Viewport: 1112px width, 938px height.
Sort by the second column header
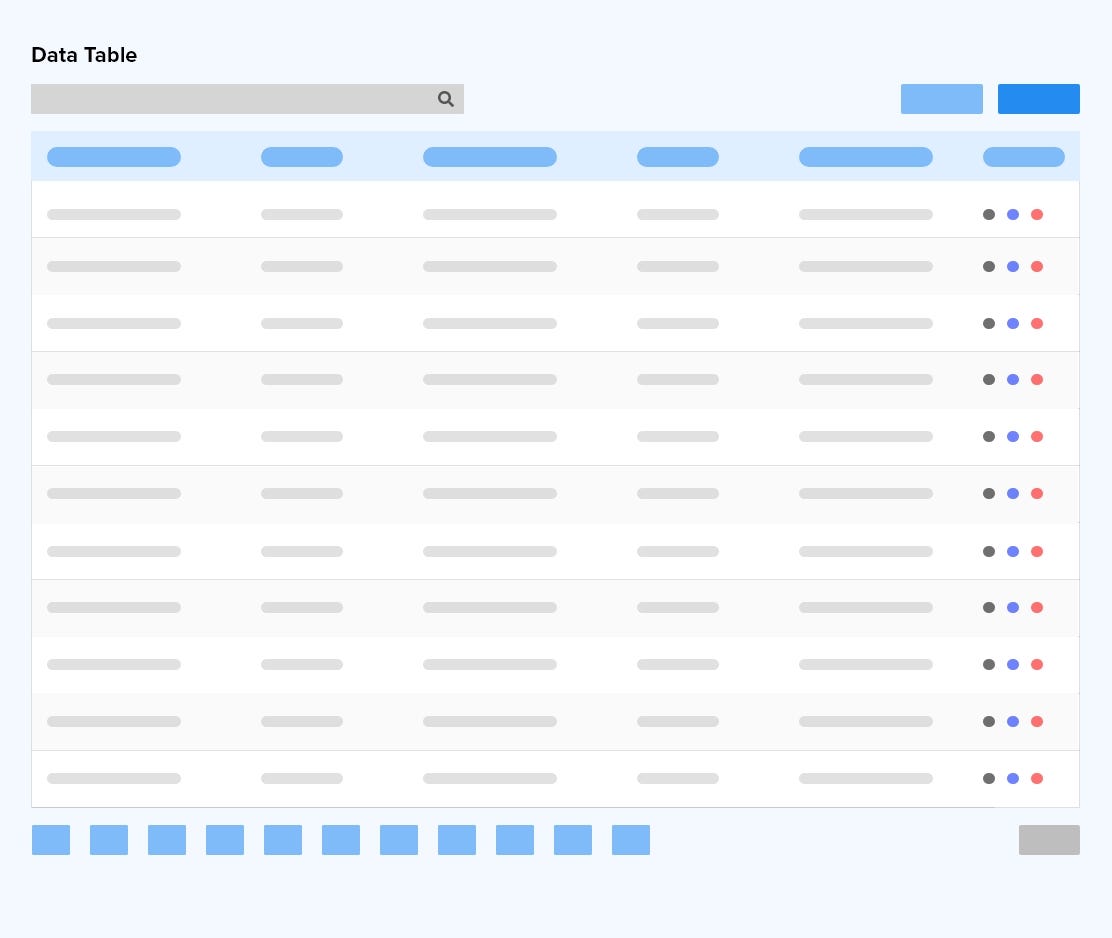point(301,157)
